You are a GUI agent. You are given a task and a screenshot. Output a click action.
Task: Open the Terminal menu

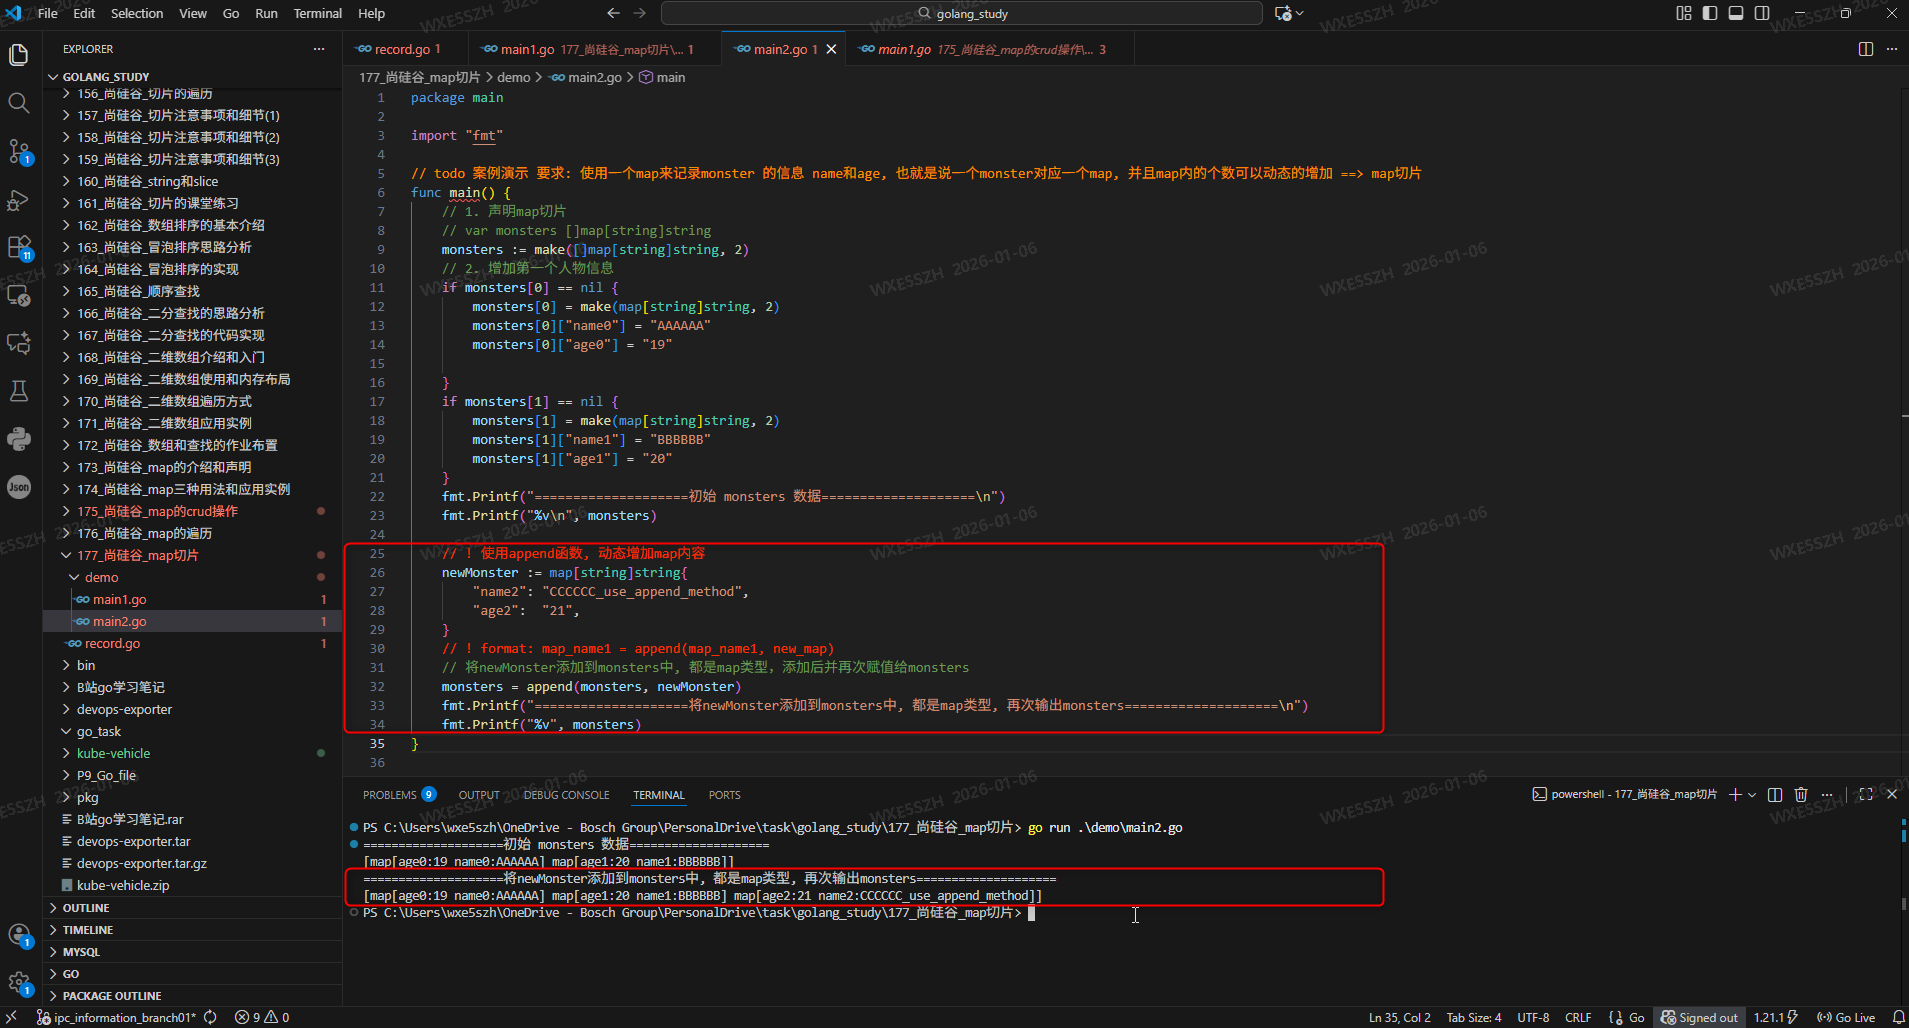coord(318,13)
